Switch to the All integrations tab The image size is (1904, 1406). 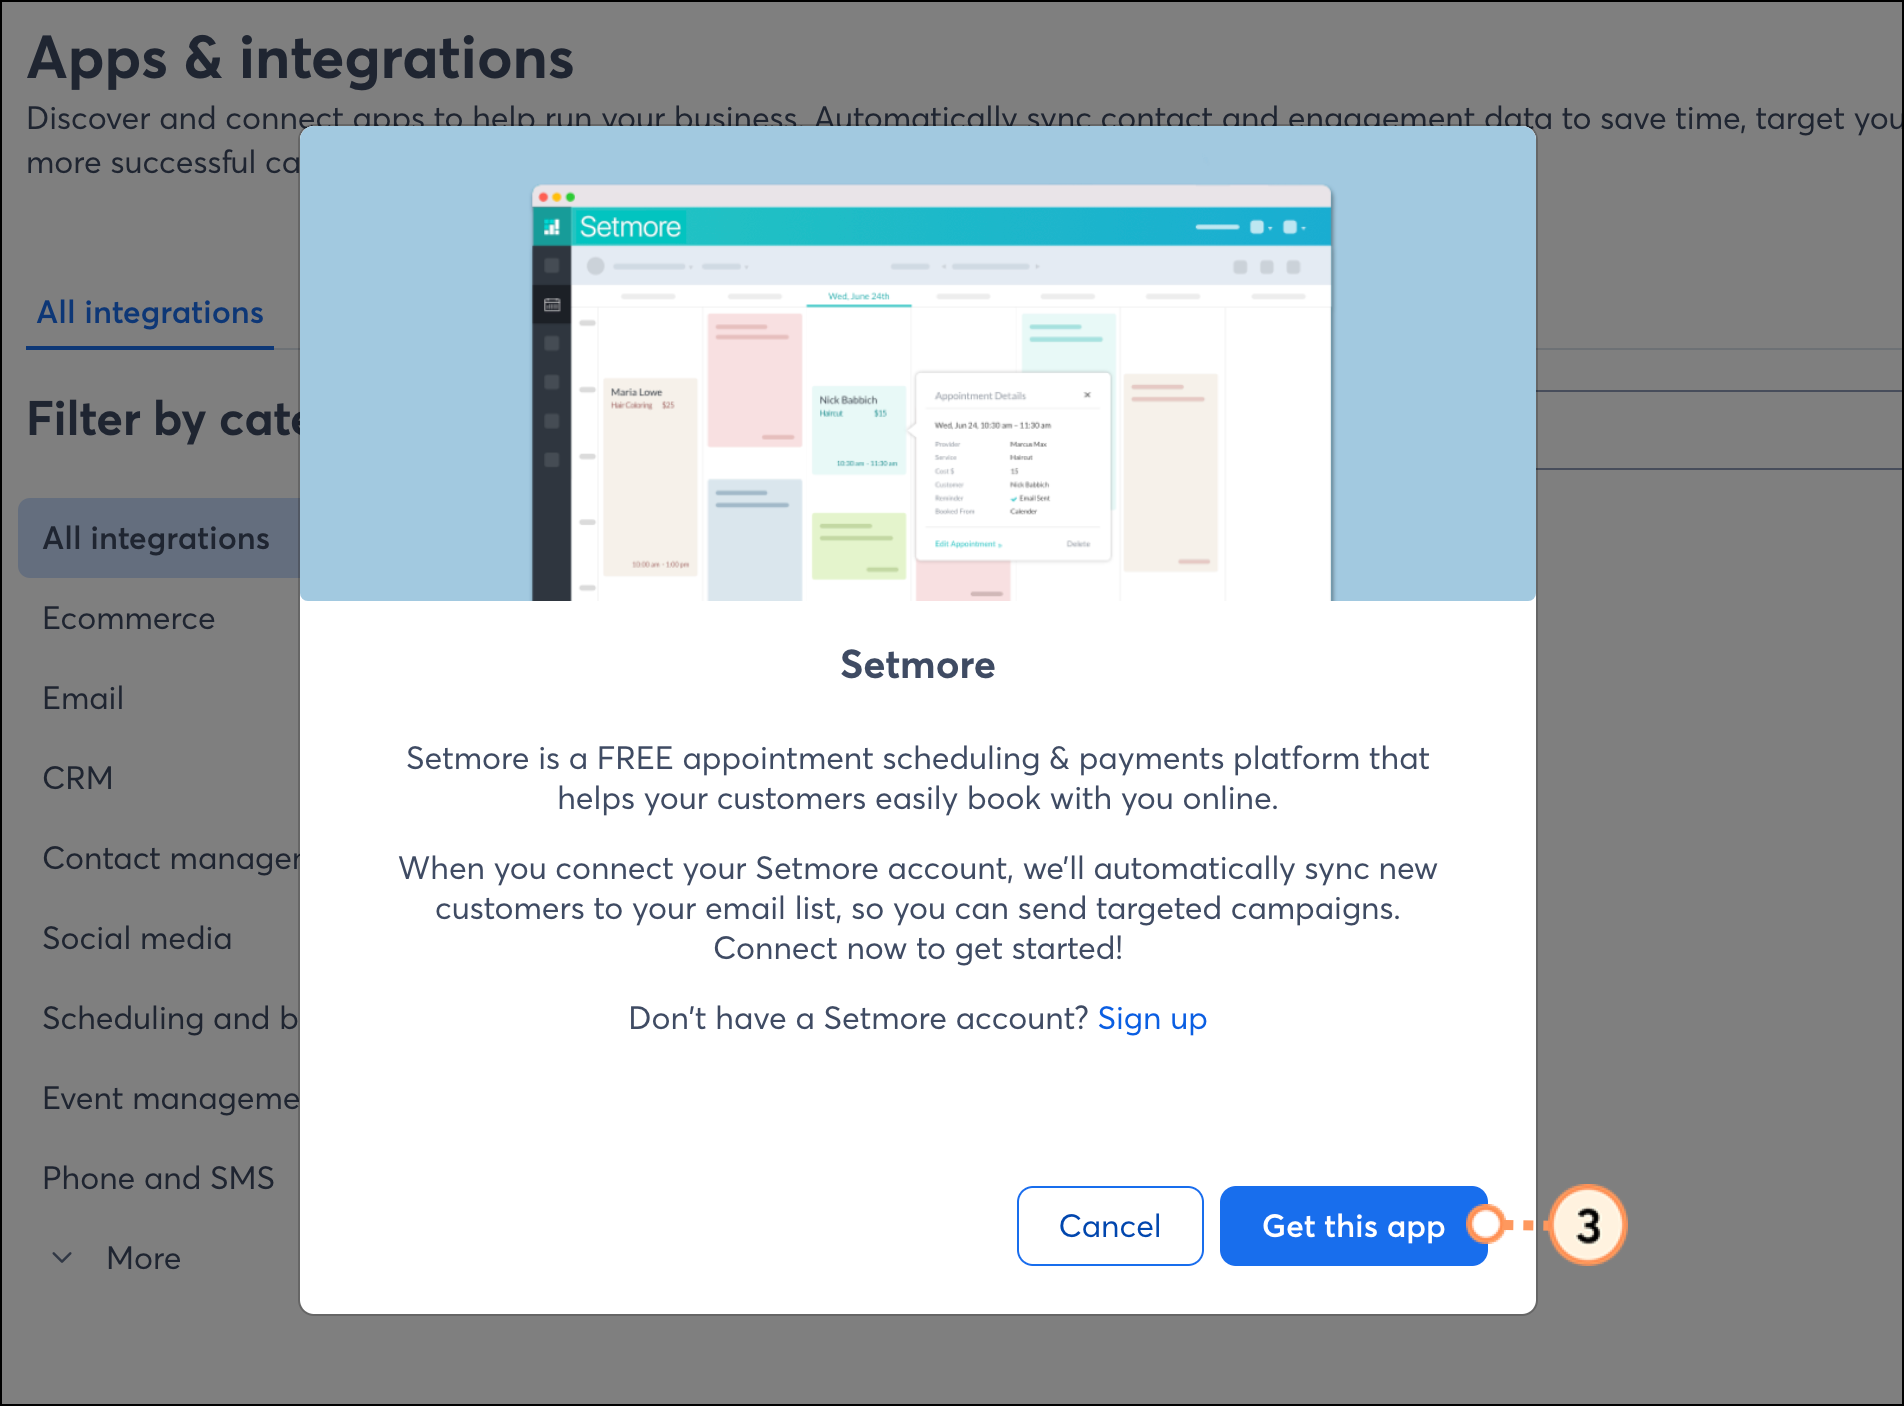click(150, 313)
